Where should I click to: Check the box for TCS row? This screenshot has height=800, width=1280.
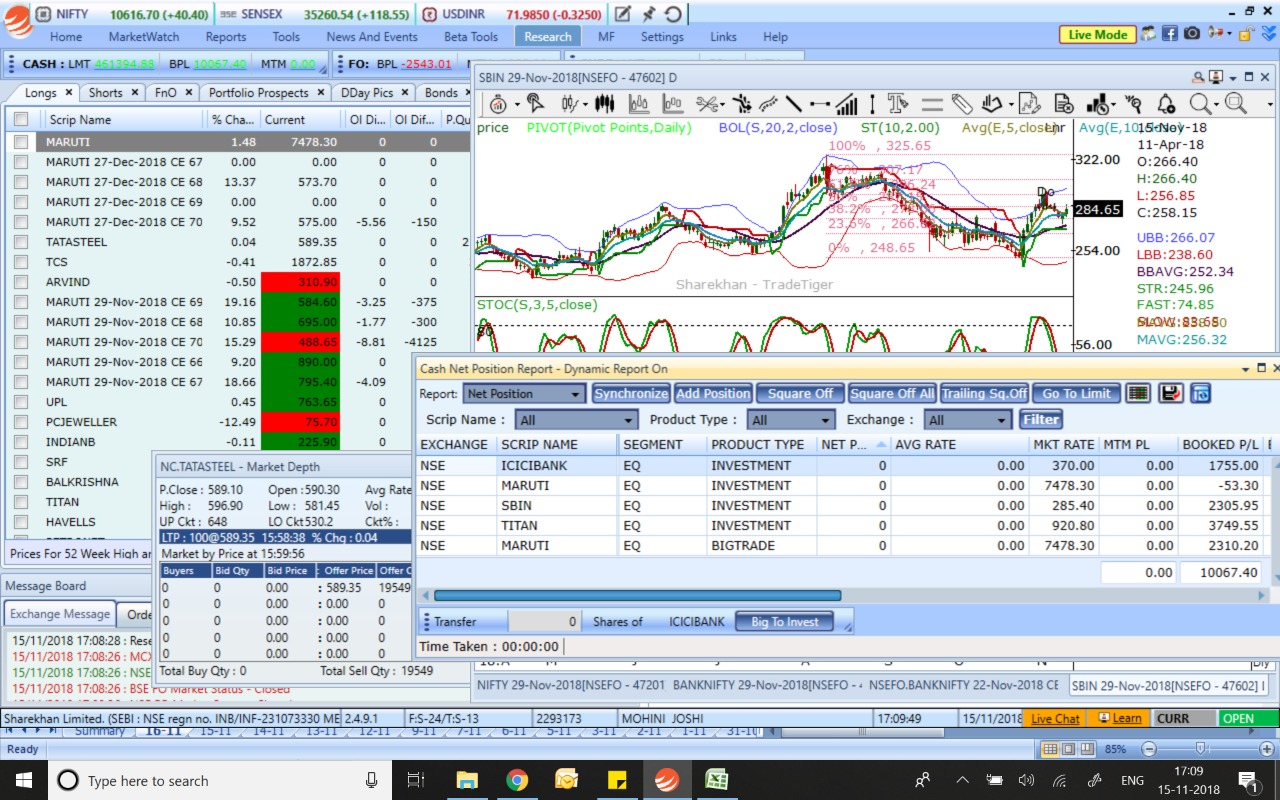(21, 262)
